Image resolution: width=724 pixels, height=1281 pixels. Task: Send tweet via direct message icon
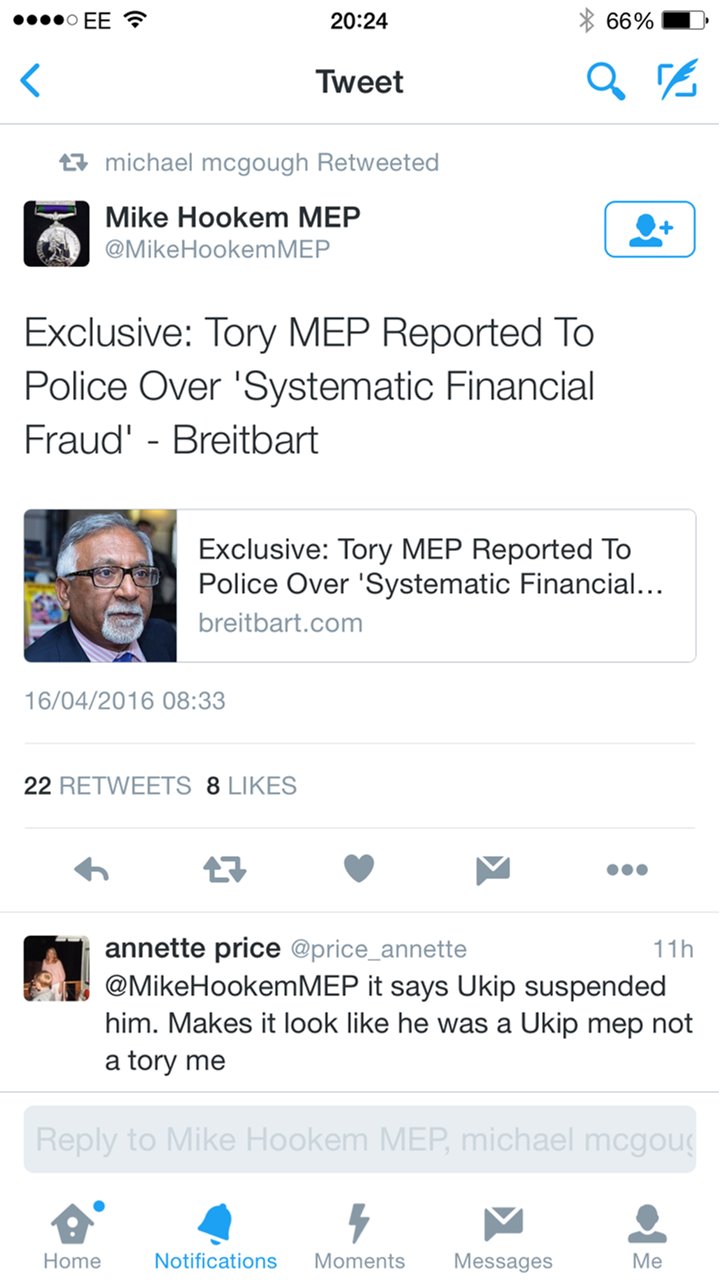[493, 870]
